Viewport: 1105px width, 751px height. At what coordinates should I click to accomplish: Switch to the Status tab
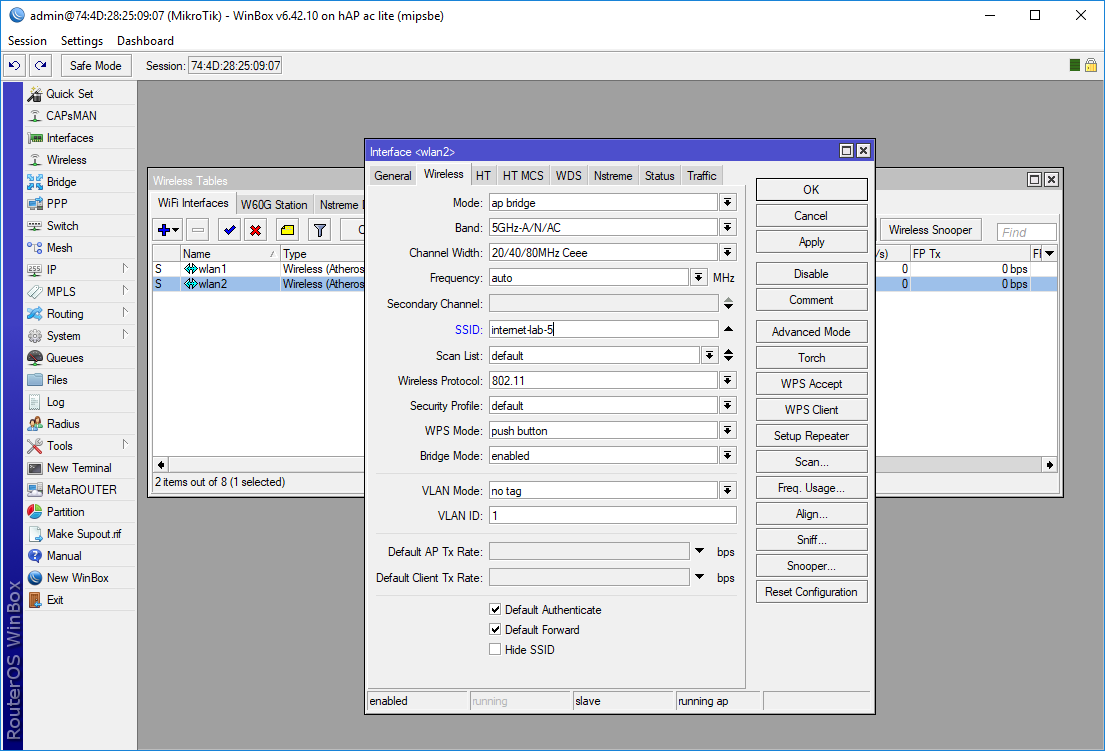point(660,175)
